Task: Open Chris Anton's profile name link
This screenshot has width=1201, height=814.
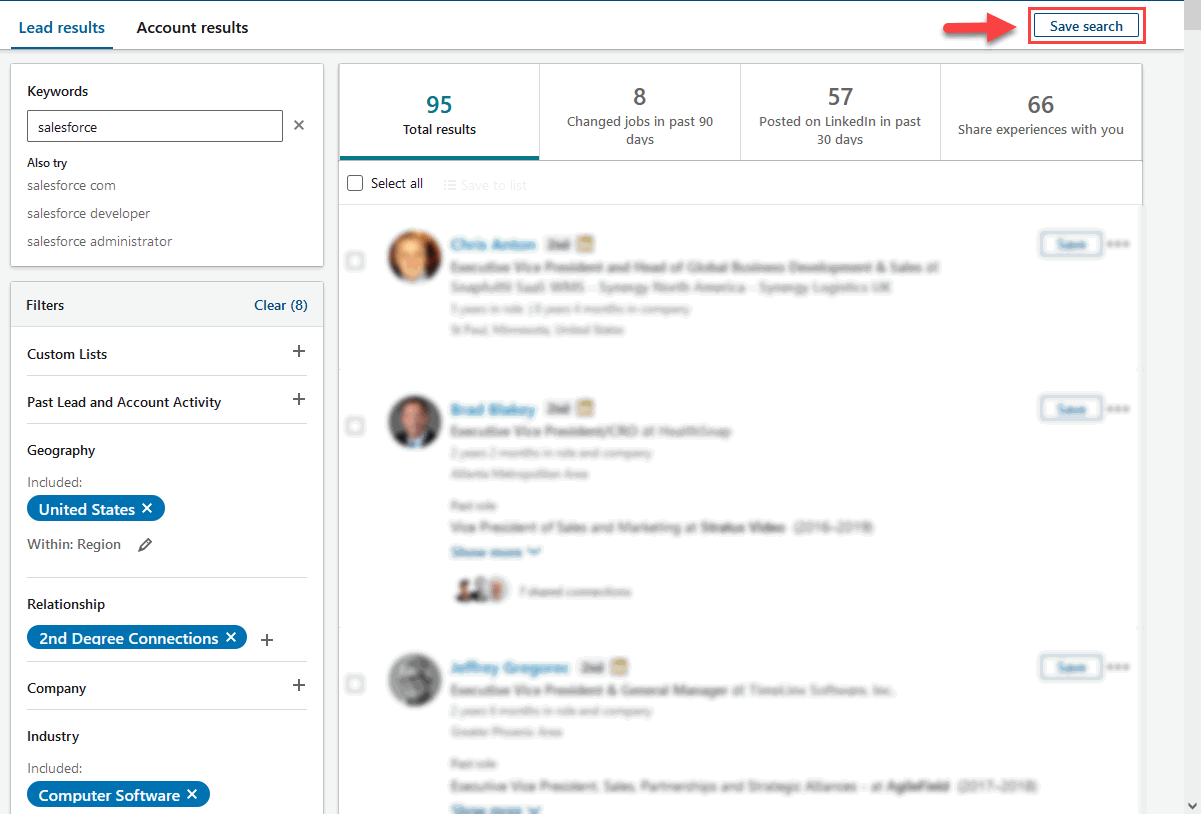Action: tap(493, 244)
